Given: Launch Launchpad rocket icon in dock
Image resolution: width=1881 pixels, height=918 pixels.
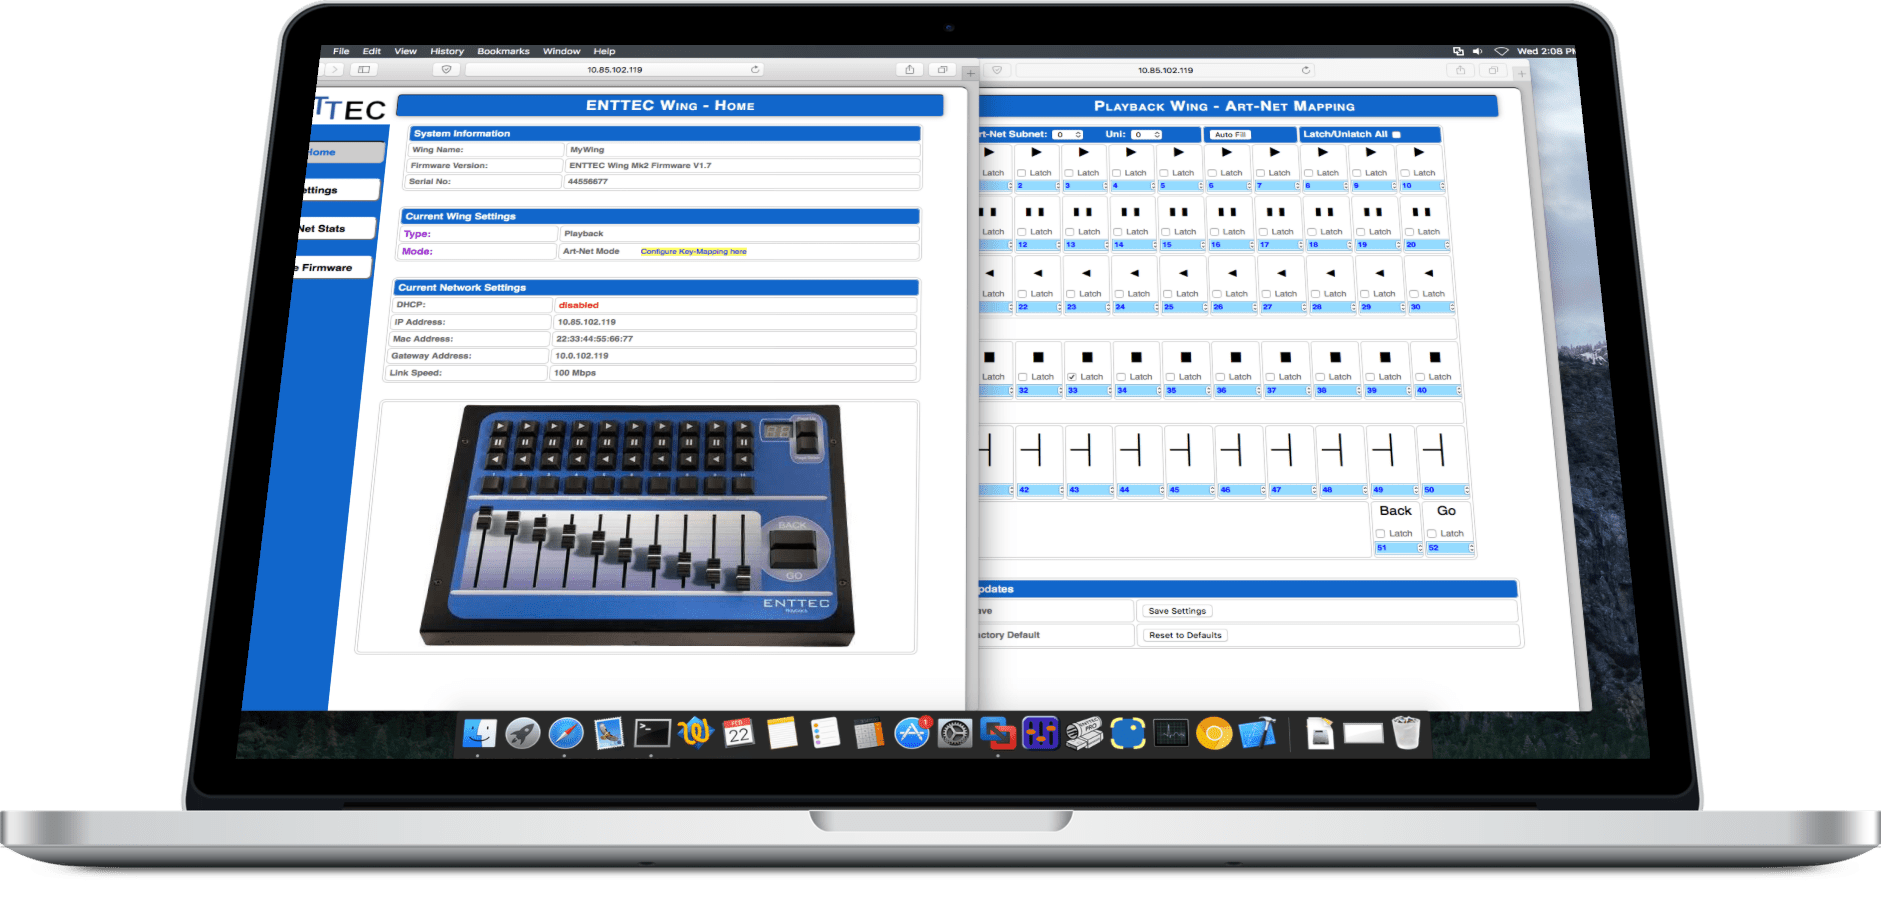Looking at the screenshot, I should [x=522, y=734].
